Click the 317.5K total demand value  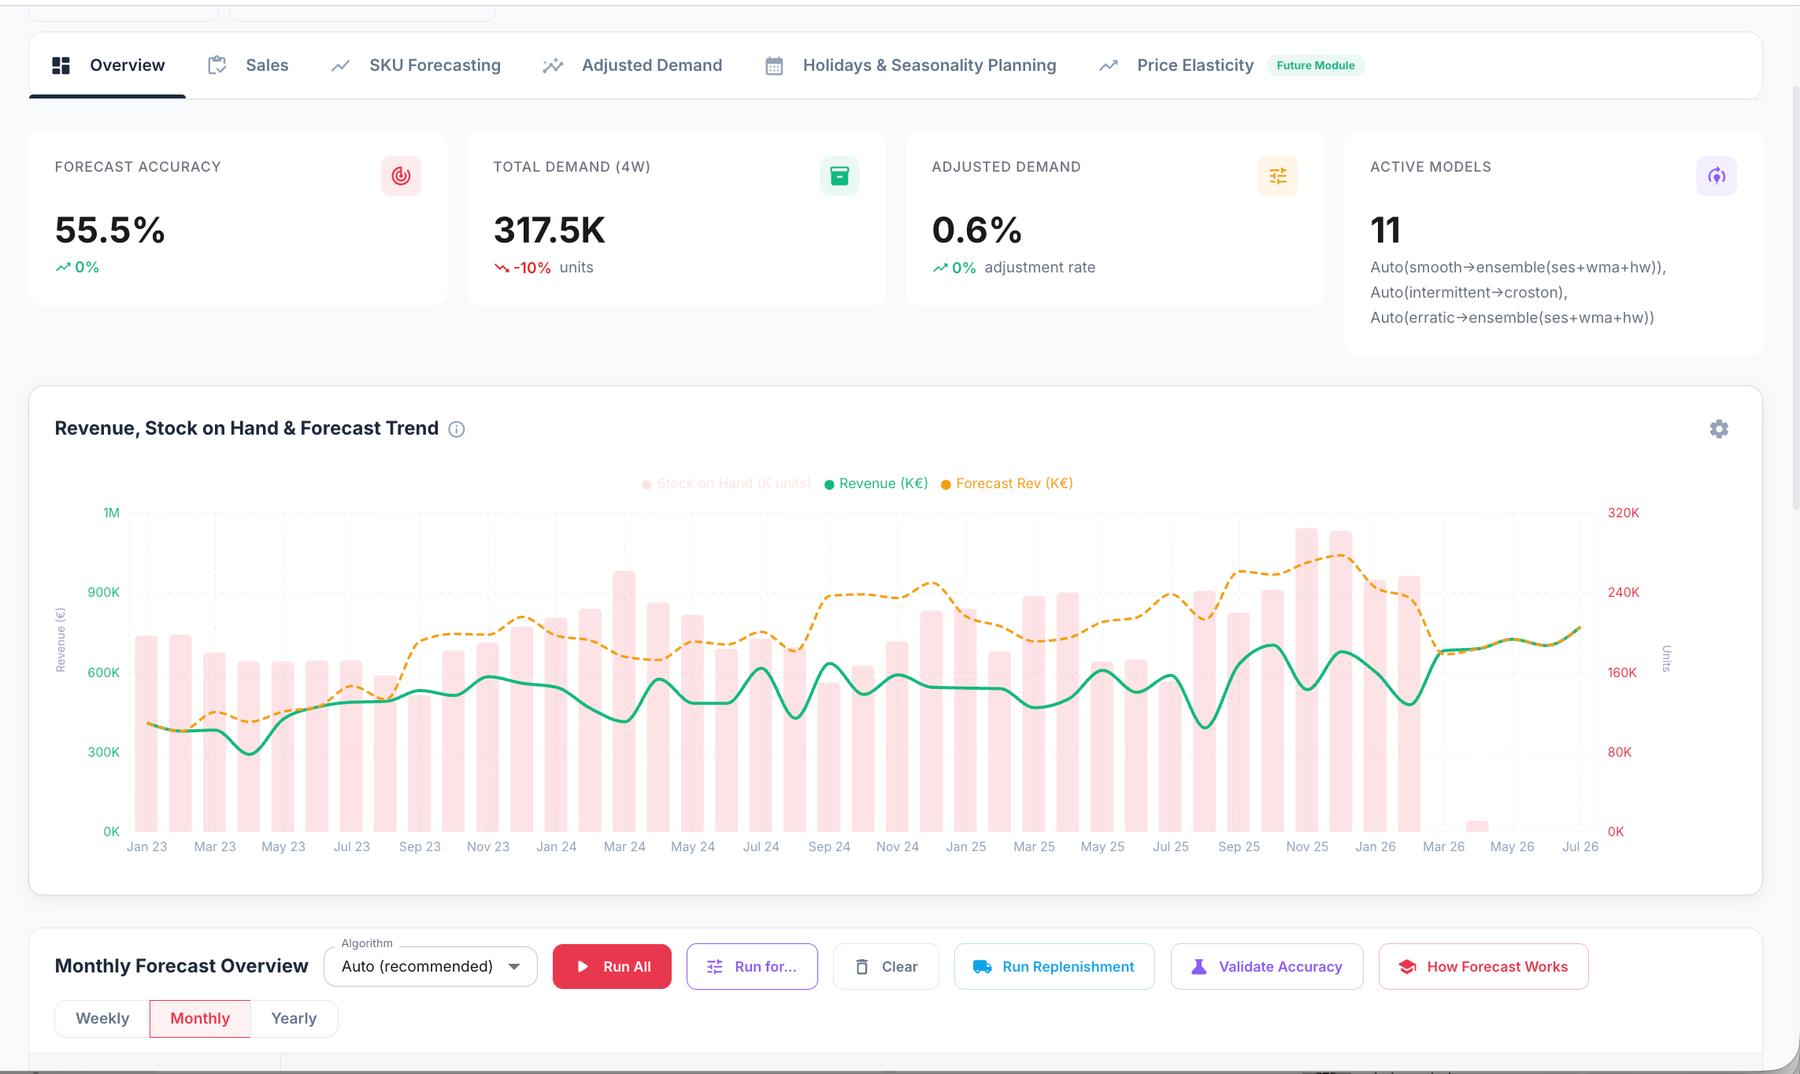550,230
